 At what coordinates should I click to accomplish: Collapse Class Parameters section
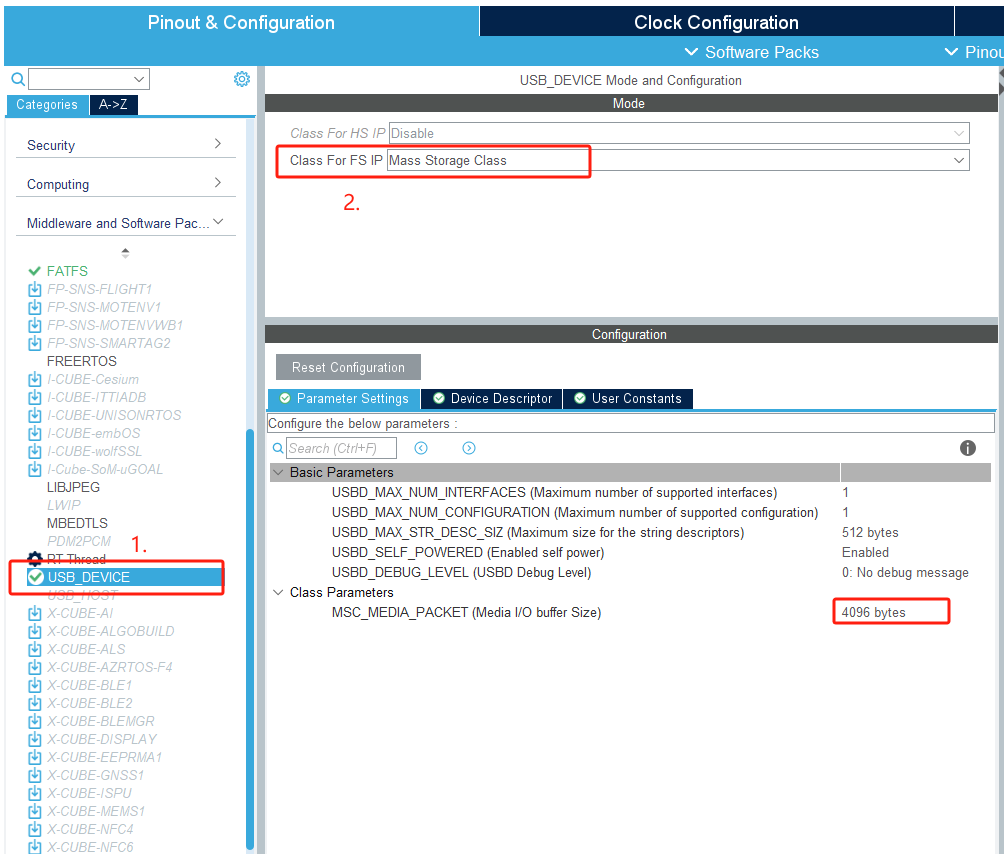coord(278,593)
